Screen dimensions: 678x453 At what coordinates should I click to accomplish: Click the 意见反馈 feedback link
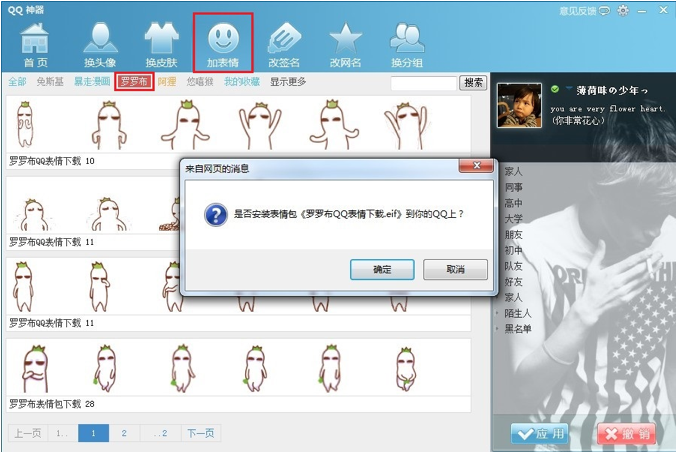pos(584,11)
